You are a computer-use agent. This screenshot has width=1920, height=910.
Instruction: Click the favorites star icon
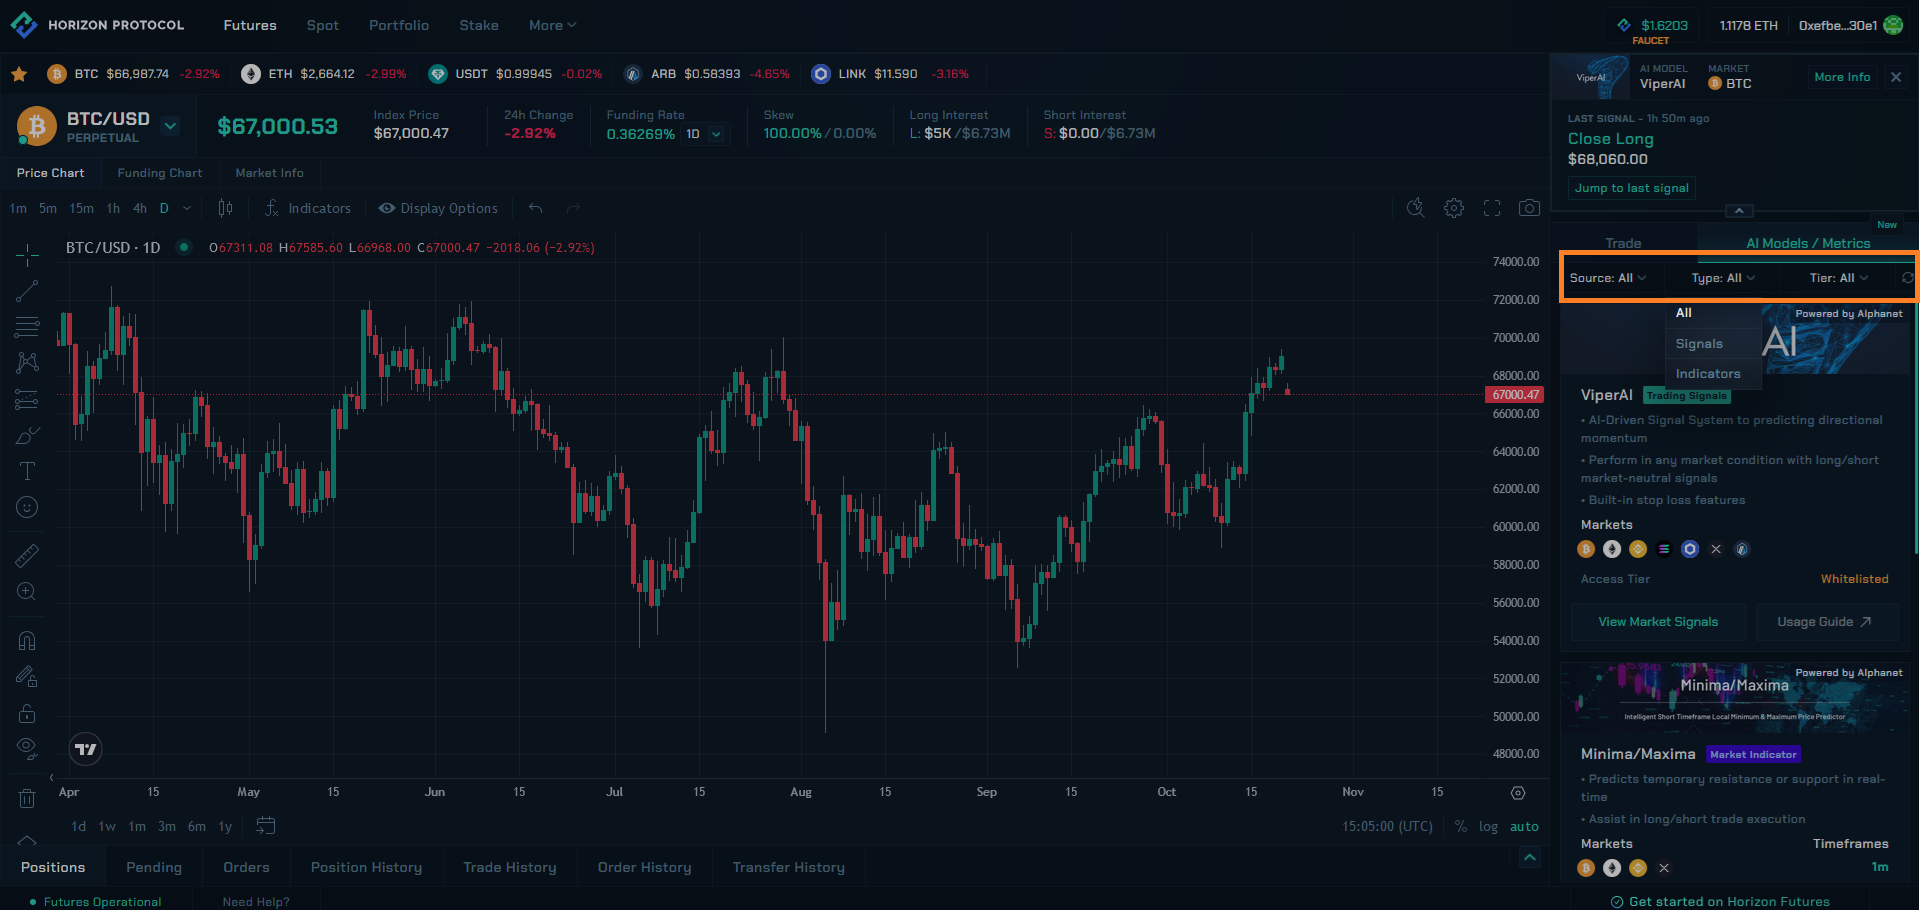(19, 74)
